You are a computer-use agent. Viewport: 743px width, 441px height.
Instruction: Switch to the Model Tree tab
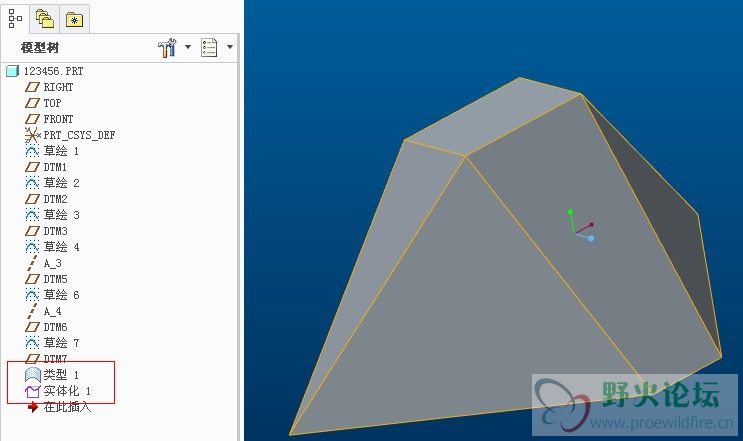coord(15,18)
